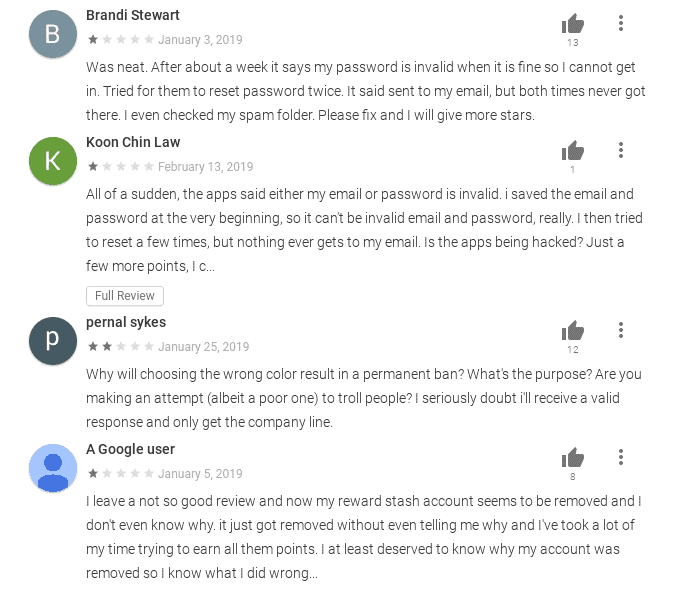Open options menu for Brandi Stewart's review
The image size is (676, 591).
(621, 23)
